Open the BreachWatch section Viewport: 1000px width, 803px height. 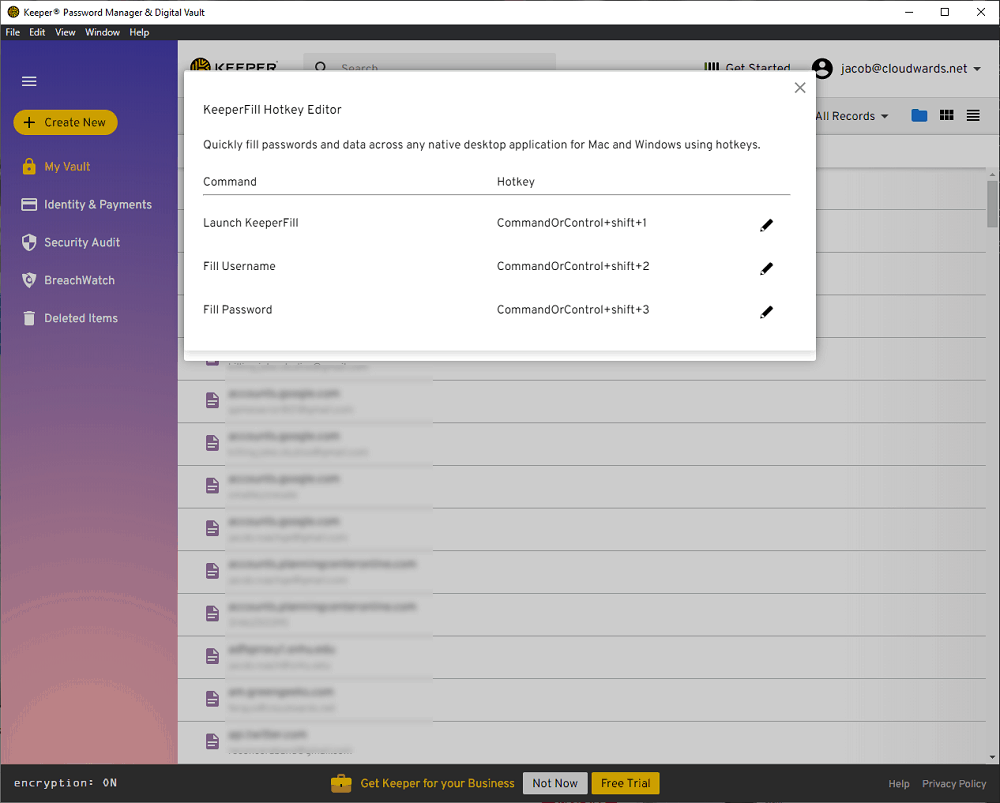79,280
